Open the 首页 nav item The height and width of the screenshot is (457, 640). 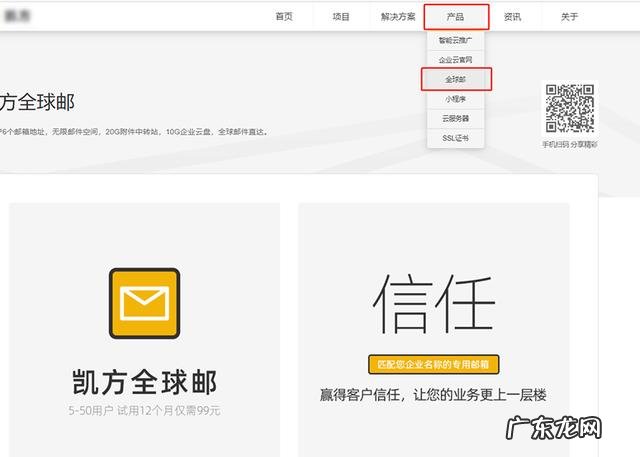(284, 17)
